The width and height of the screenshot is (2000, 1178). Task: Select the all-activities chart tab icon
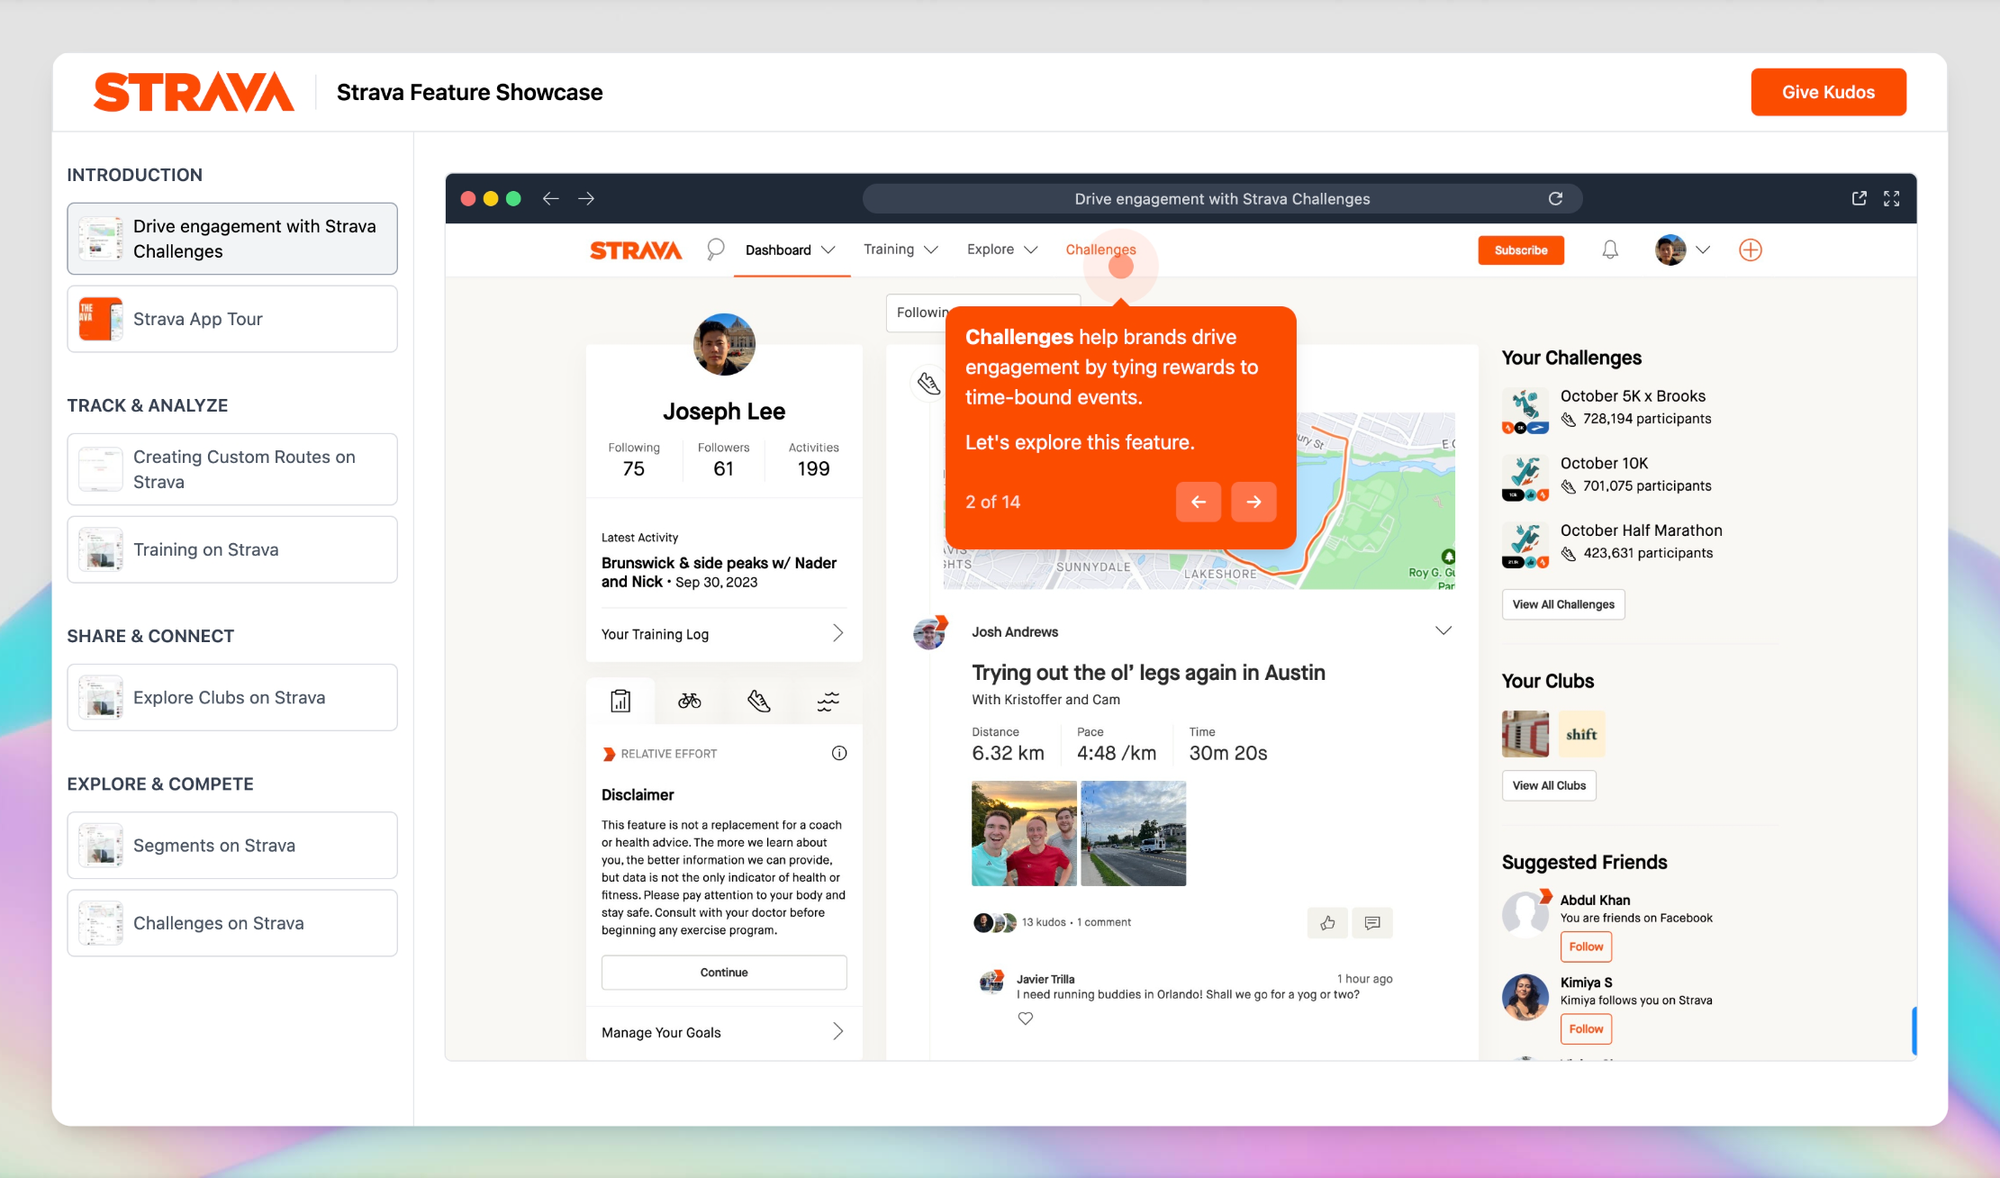[621, 701]
